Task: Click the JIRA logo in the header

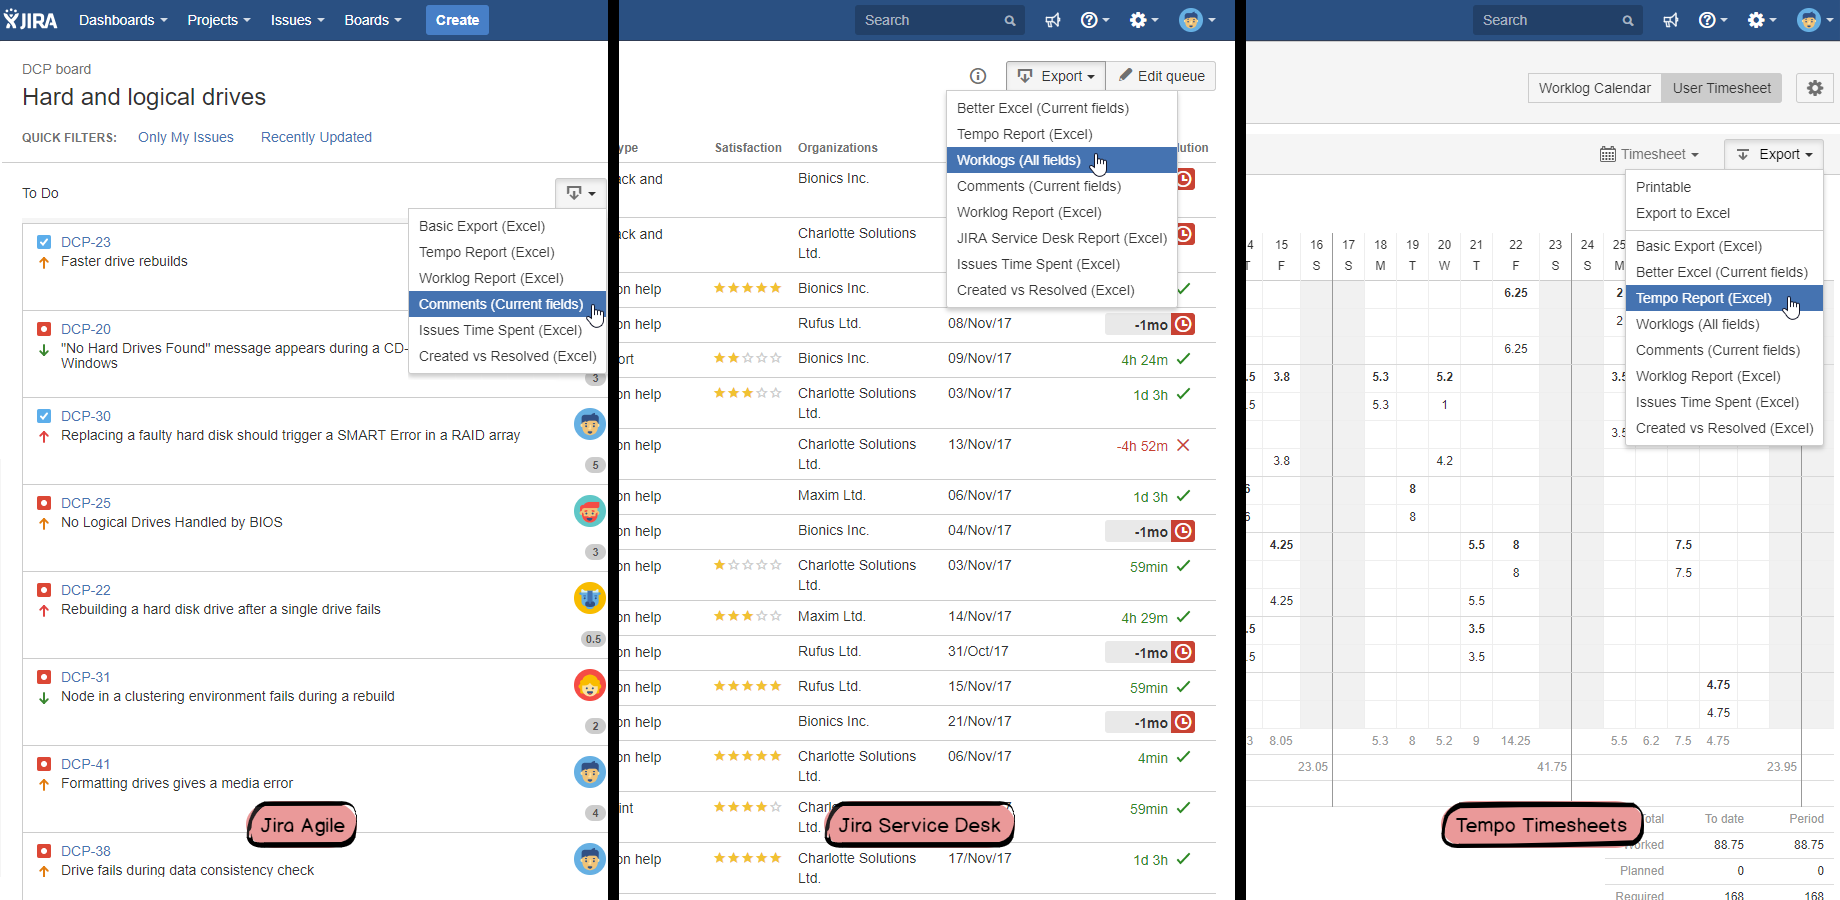Action: (x=31, y=20)
